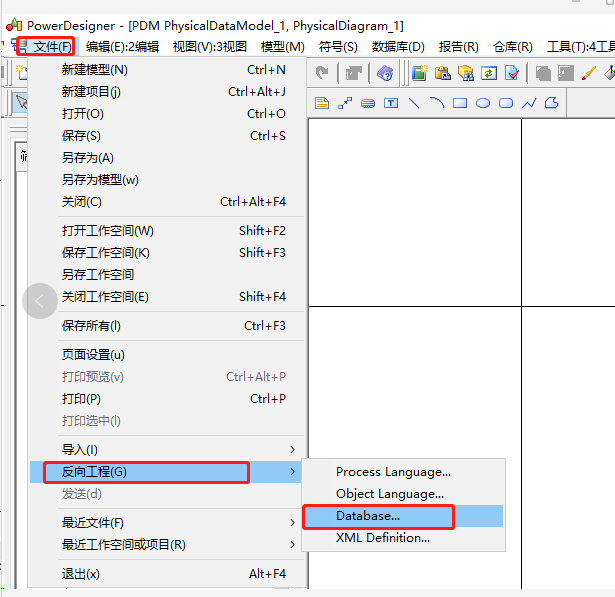Click the redo arrow toolbar icon

click(x=322, y=73)
